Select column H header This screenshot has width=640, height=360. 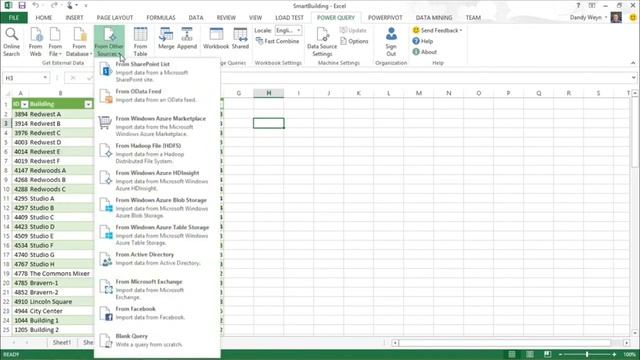269,93
